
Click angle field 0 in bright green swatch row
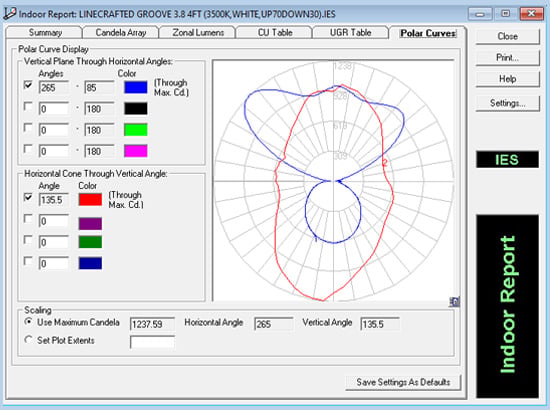click(54, 130)
